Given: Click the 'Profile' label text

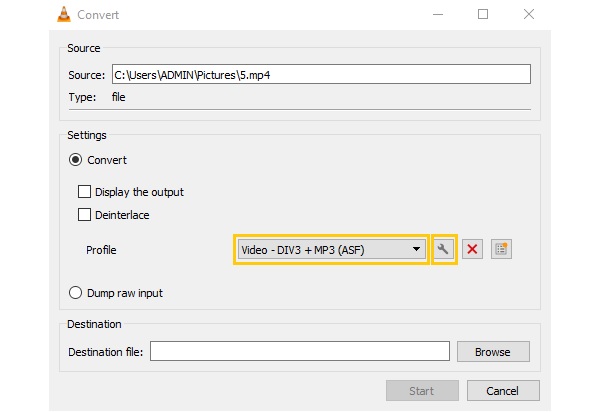Looking at the screenshot, I should click(x=101, y=250).
